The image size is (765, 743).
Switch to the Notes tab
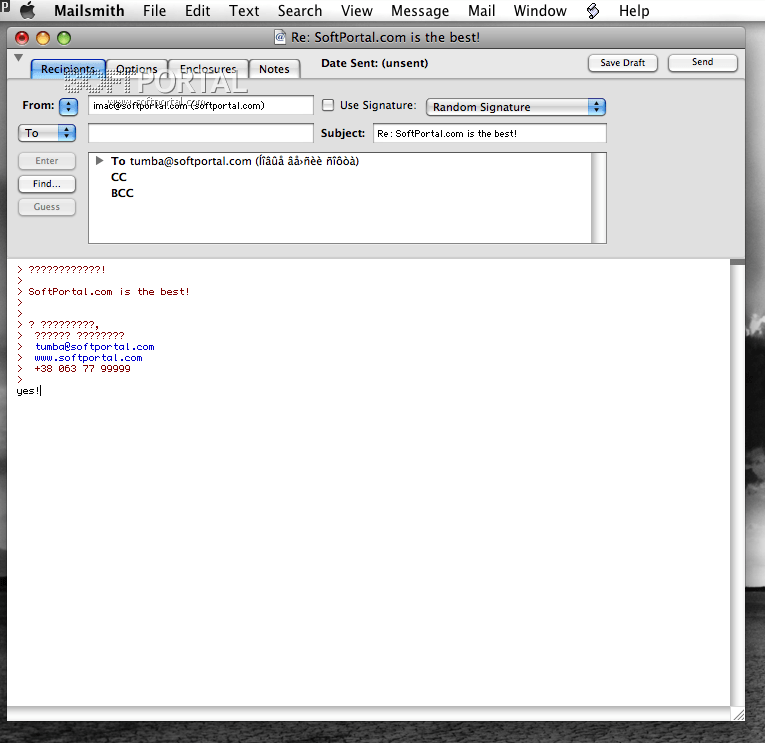[274, 69]
